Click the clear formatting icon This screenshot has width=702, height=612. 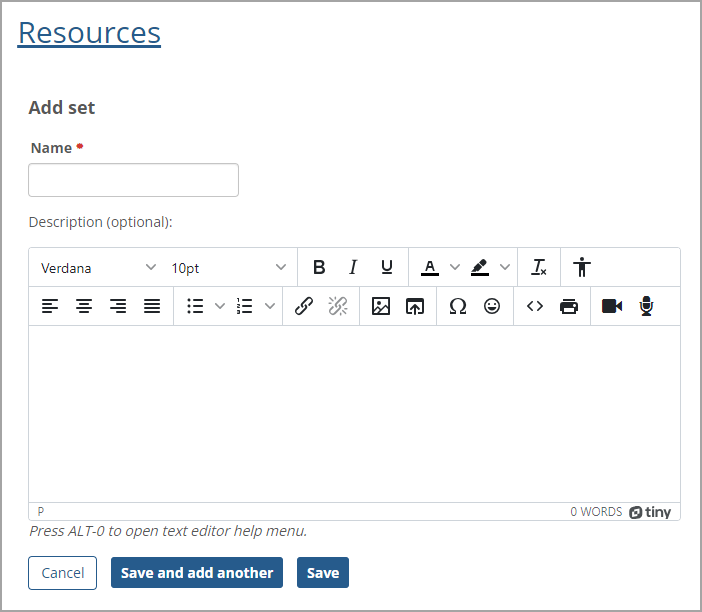pos(539,268)
